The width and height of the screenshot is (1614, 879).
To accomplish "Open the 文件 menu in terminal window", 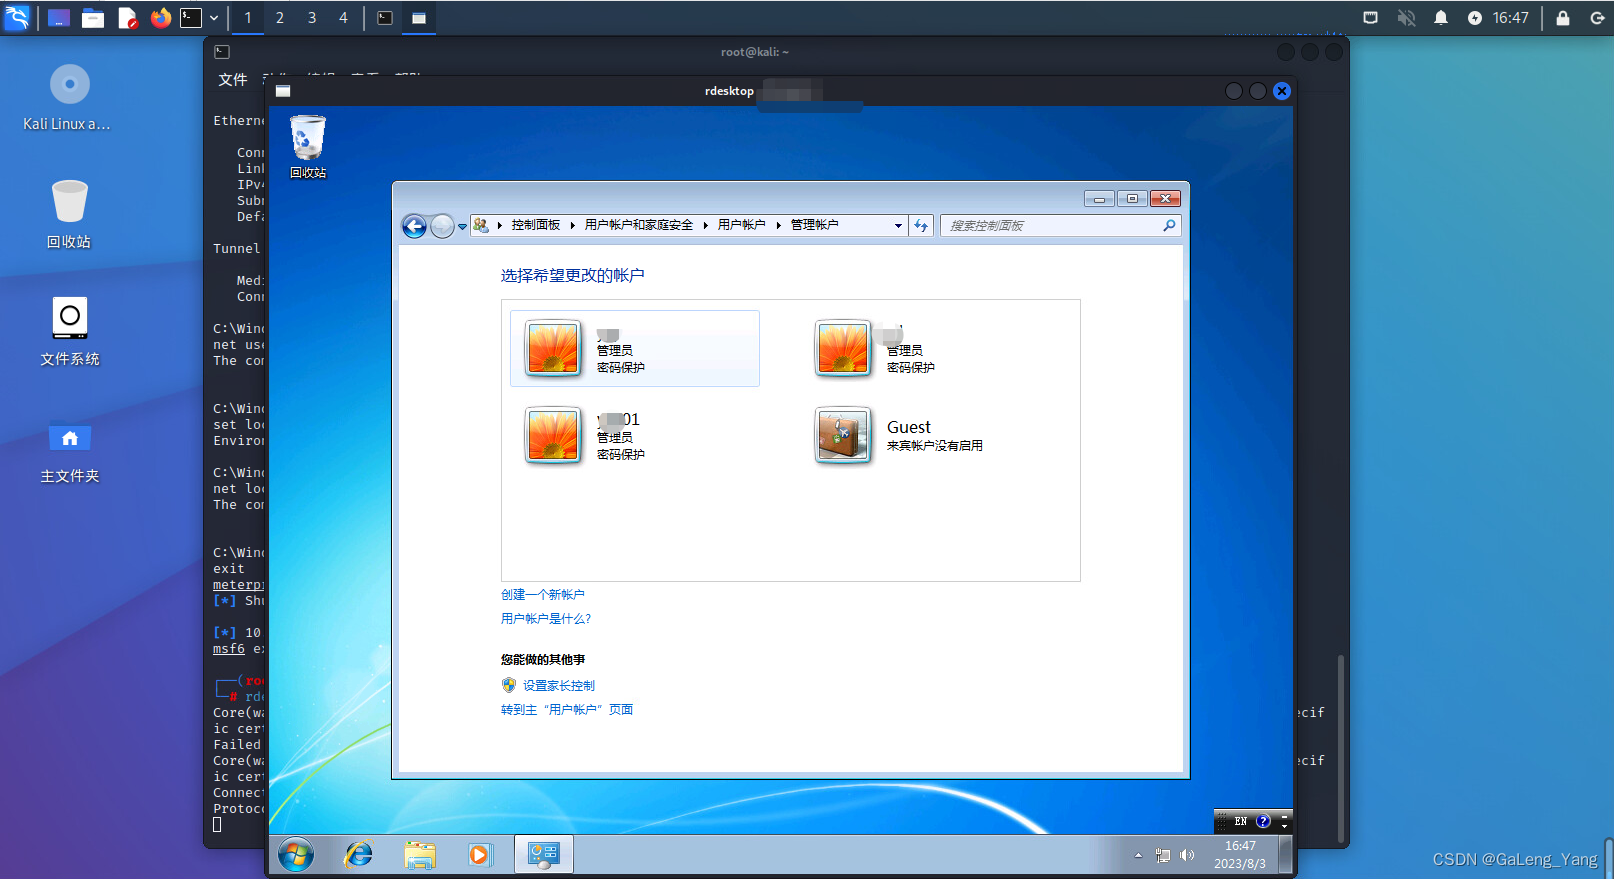I will 233,80.
